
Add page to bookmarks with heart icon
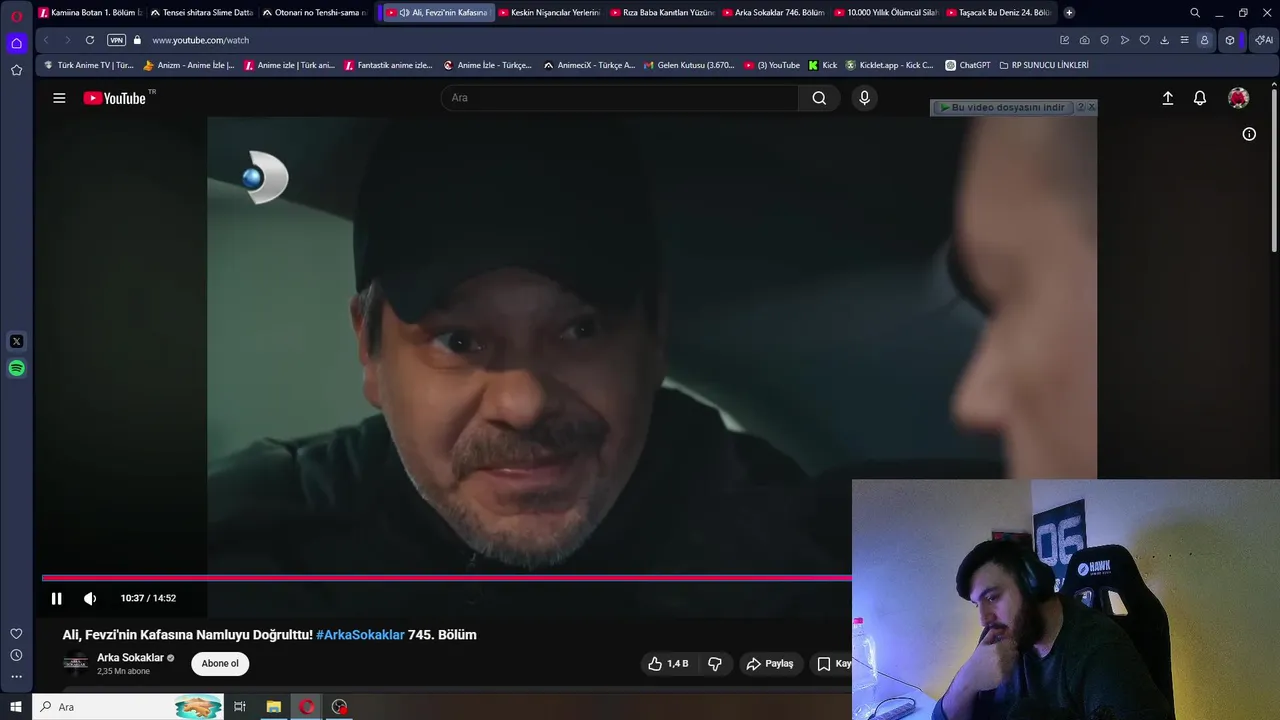pyautogui.click(x=1145, y=40)
